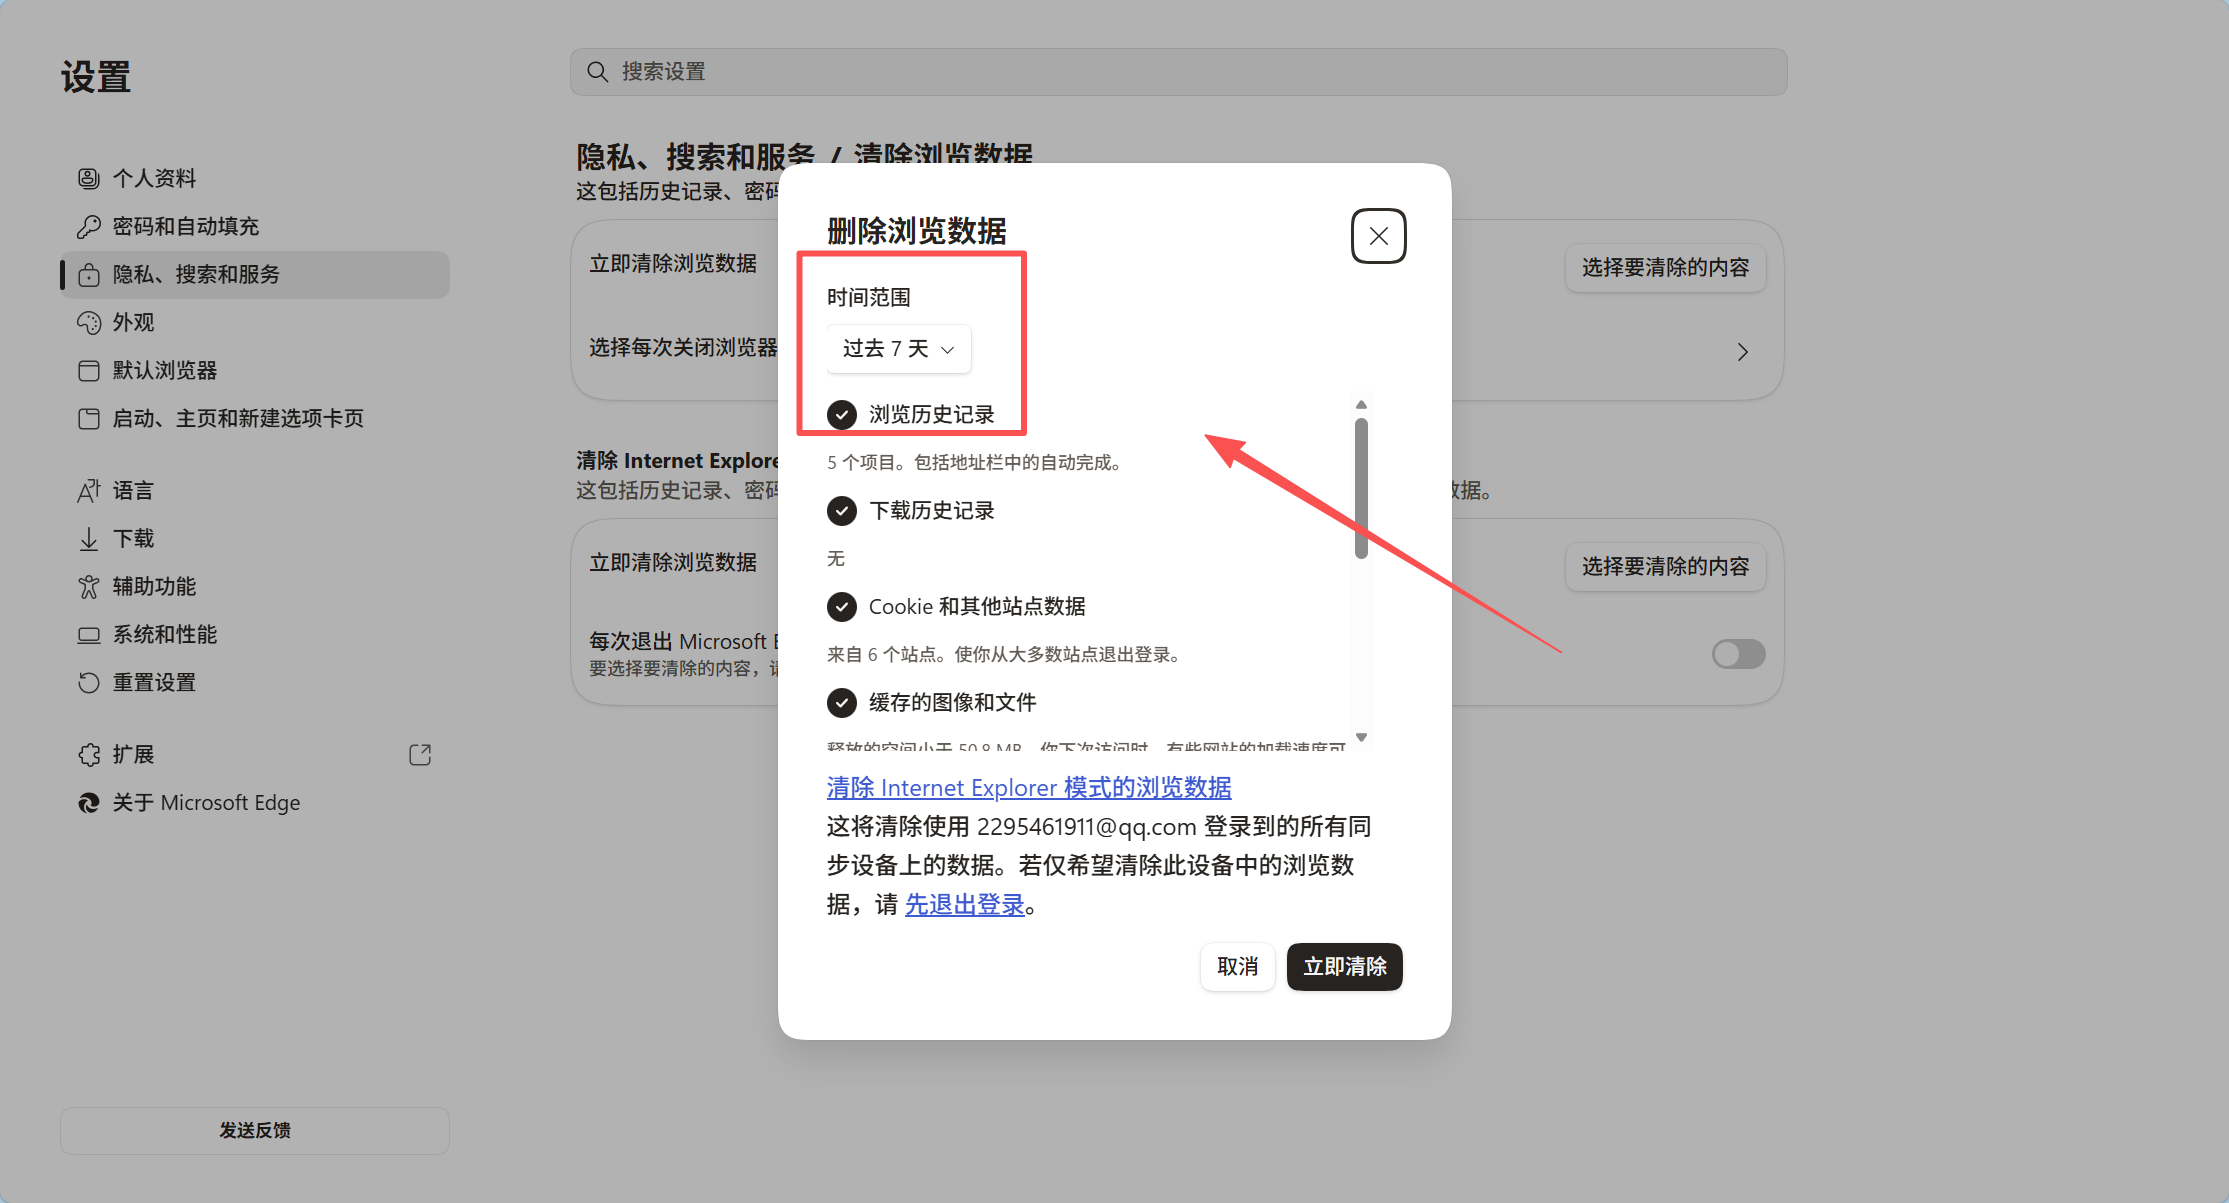Click the profile icon beside 个人资料
2229x1203 pixels.
89,178
